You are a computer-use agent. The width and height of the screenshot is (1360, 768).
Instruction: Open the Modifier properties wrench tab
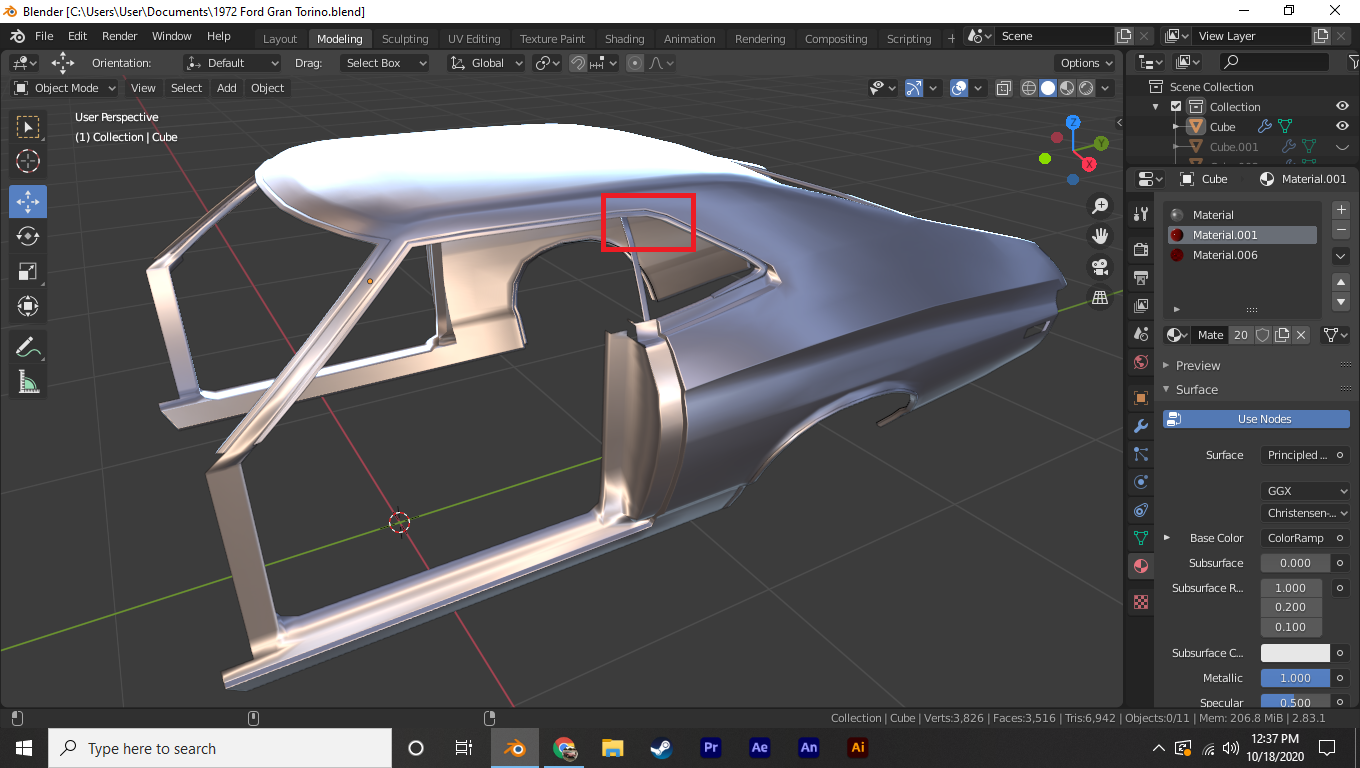[x=1140, y=426]
